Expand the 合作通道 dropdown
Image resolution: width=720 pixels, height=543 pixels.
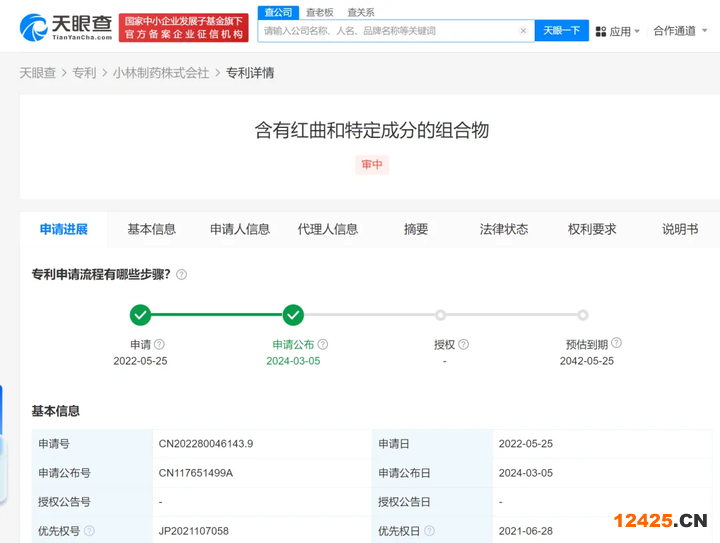(678, 31)
